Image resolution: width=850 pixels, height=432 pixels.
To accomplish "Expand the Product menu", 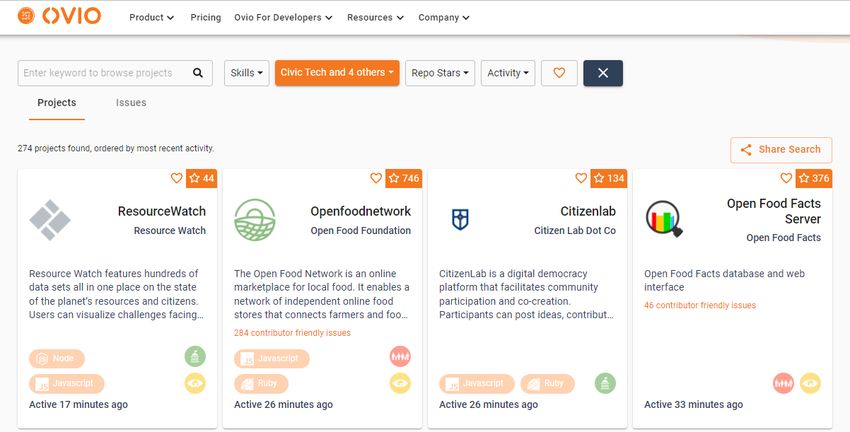I will [x=152, y=17].
